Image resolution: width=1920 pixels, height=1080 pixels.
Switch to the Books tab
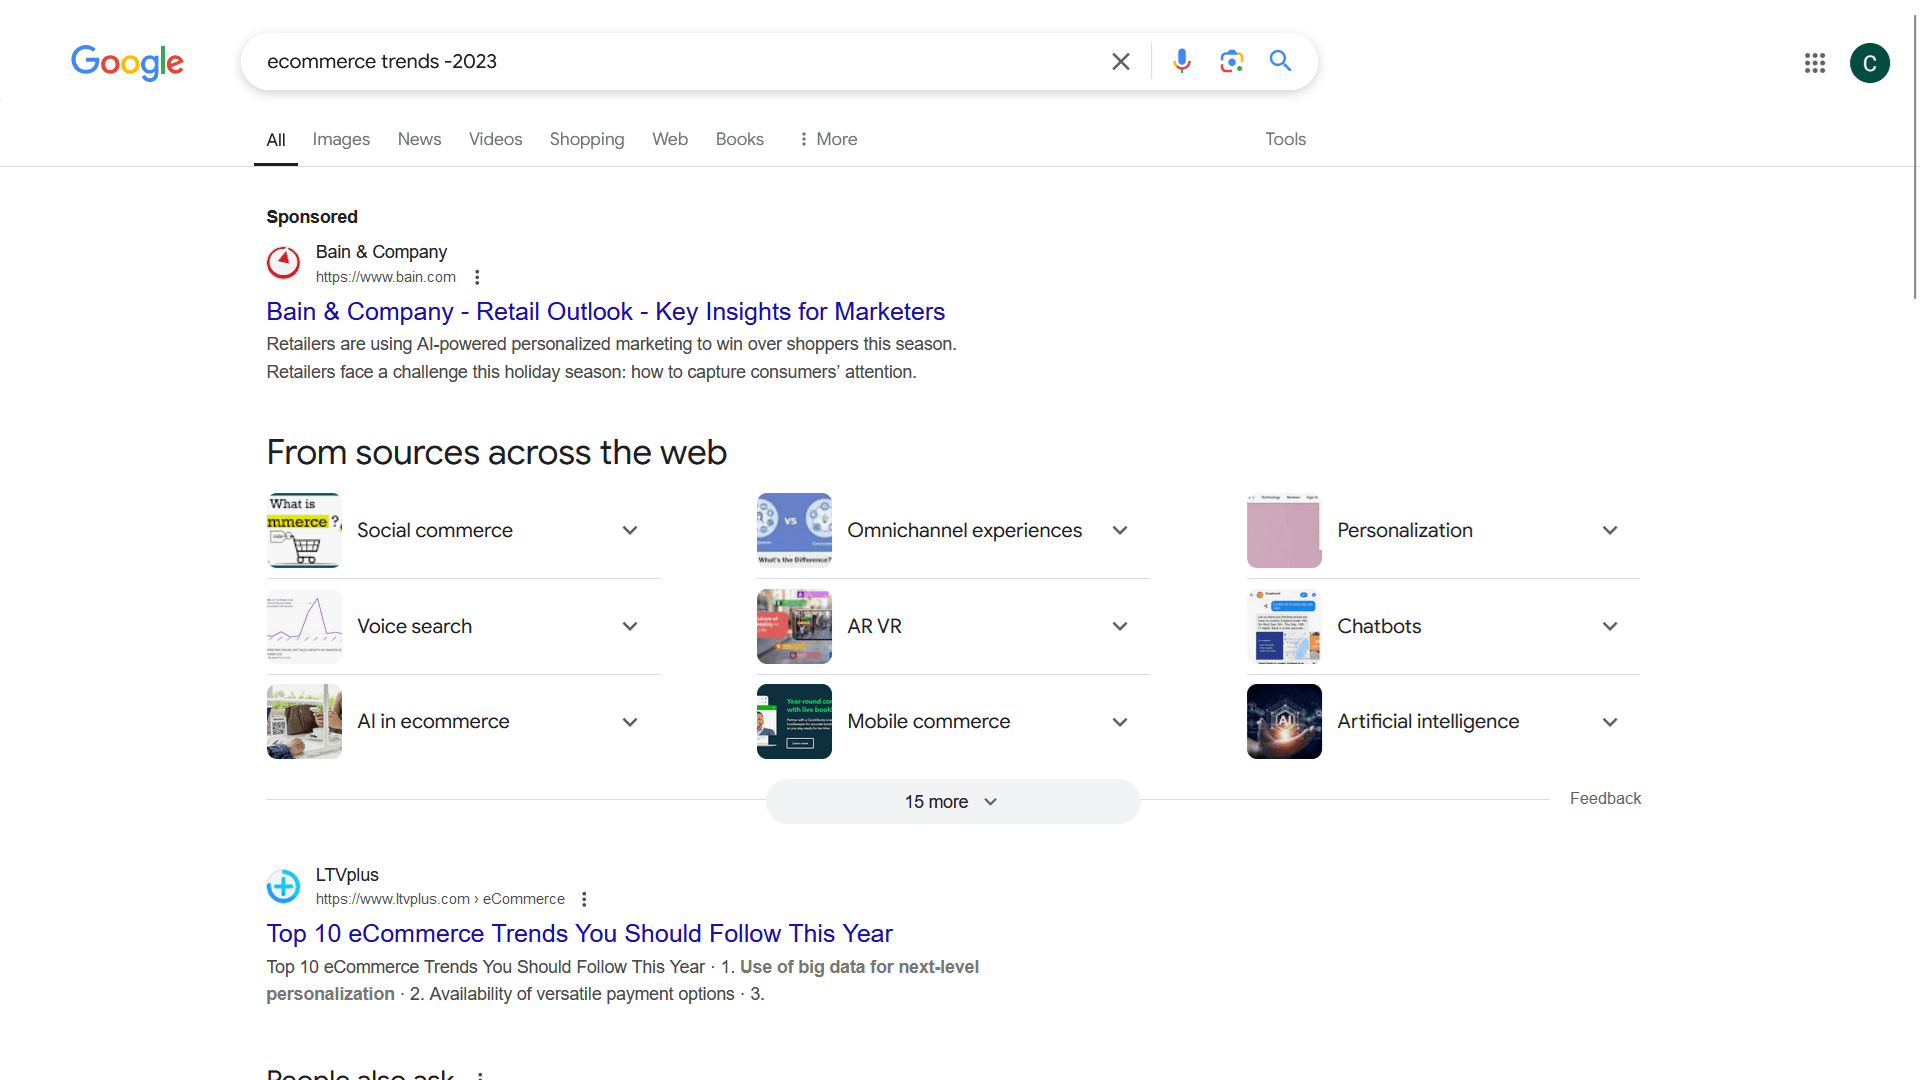740,139
